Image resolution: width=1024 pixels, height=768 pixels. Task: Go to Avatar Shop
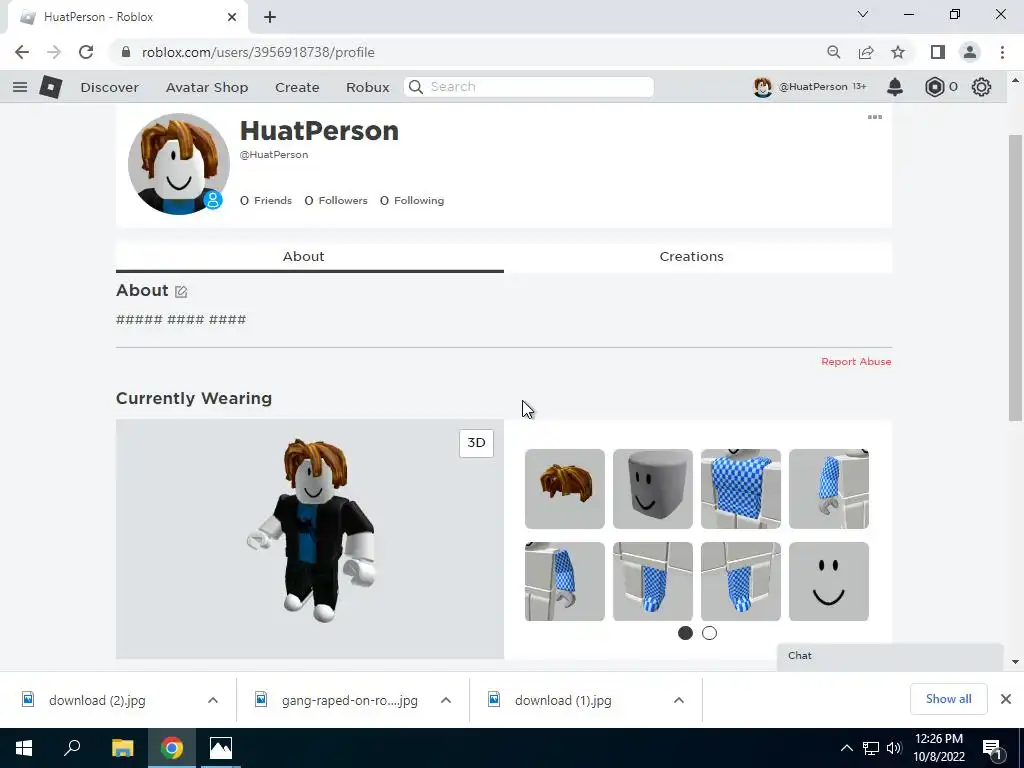[207, 88]
